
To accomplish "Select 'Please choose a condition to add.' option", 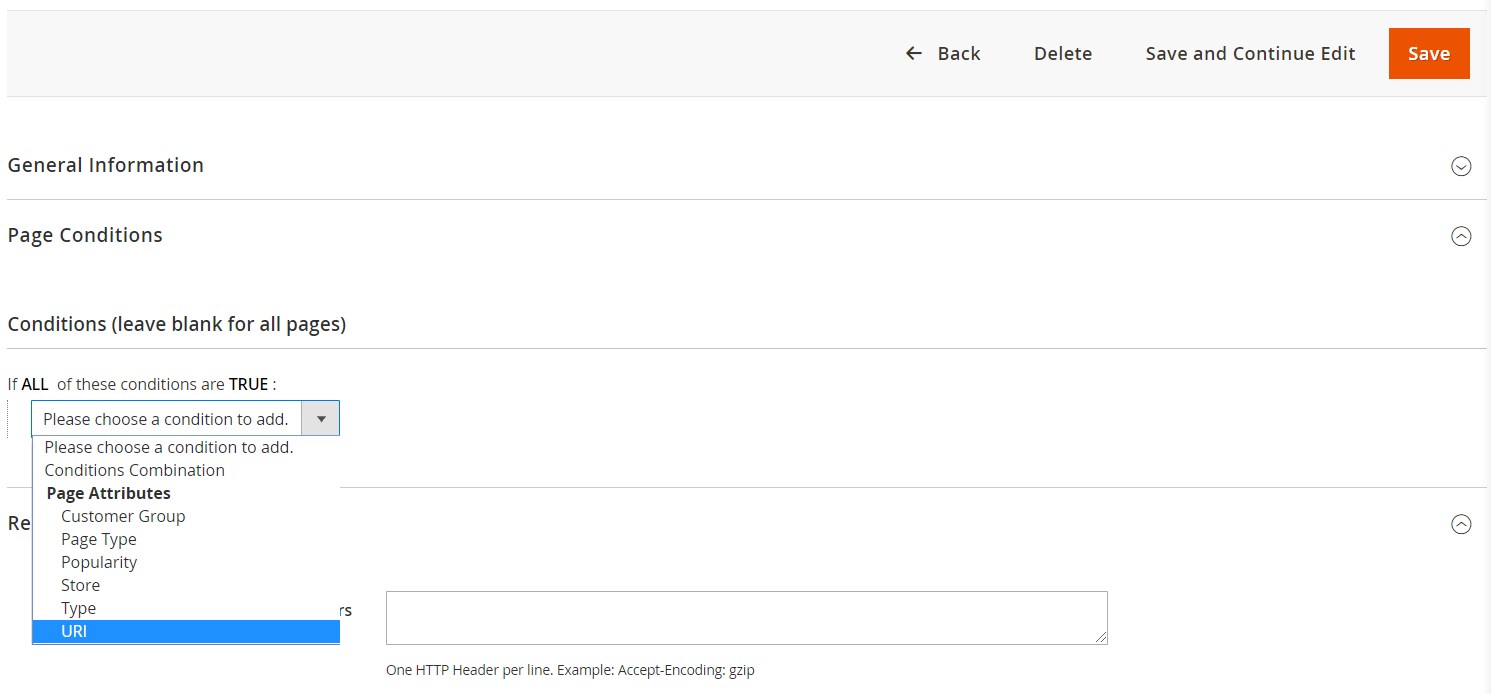I will (x=168, y=447).
